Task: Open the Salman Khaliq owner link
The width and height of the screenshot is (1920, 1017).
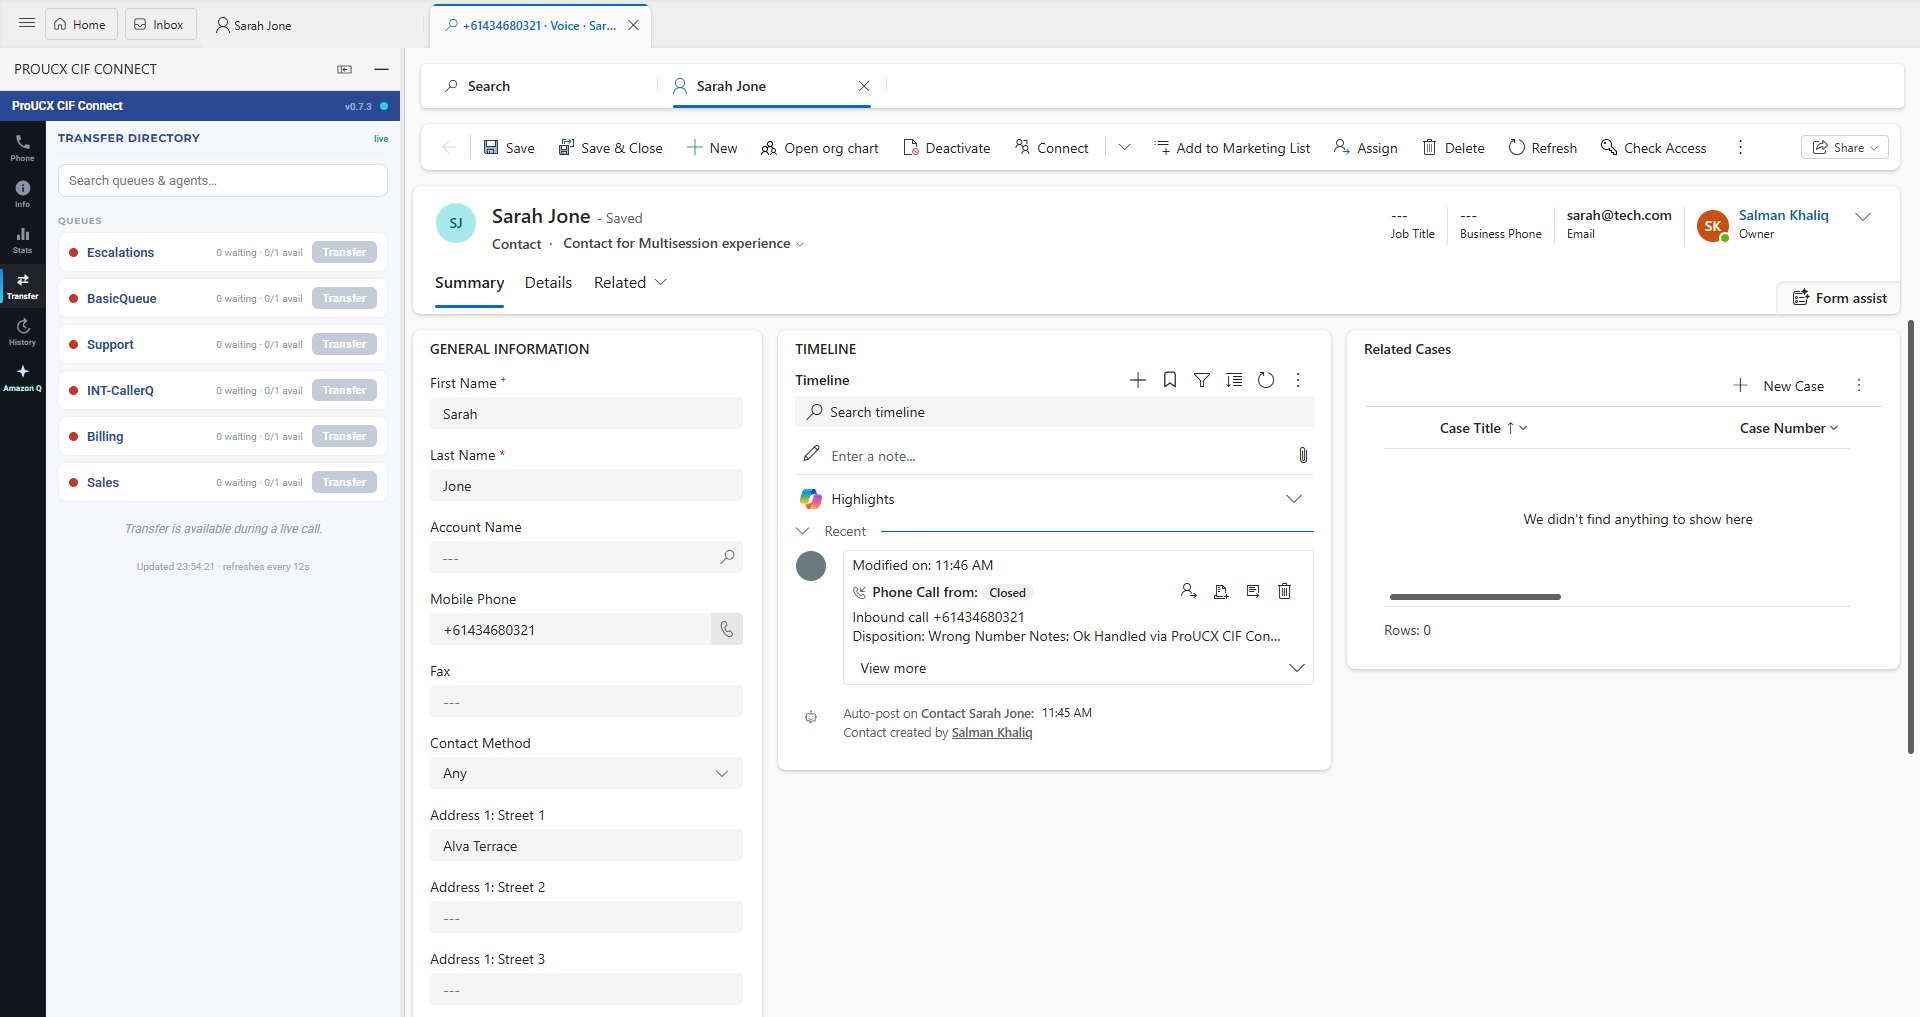Action: click(1783, 215)
